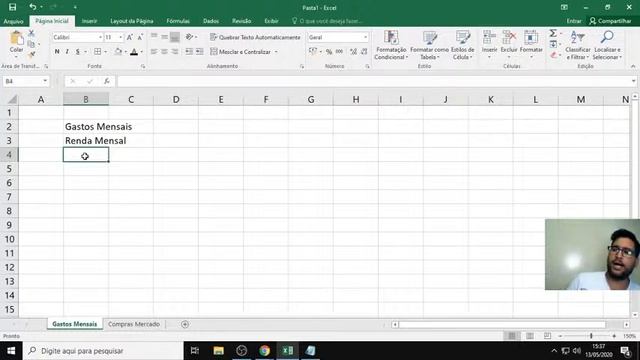The width and height of the screenshot is (640, 360).
Task: Click the font color A icon
Action: [x=134, y=51]
